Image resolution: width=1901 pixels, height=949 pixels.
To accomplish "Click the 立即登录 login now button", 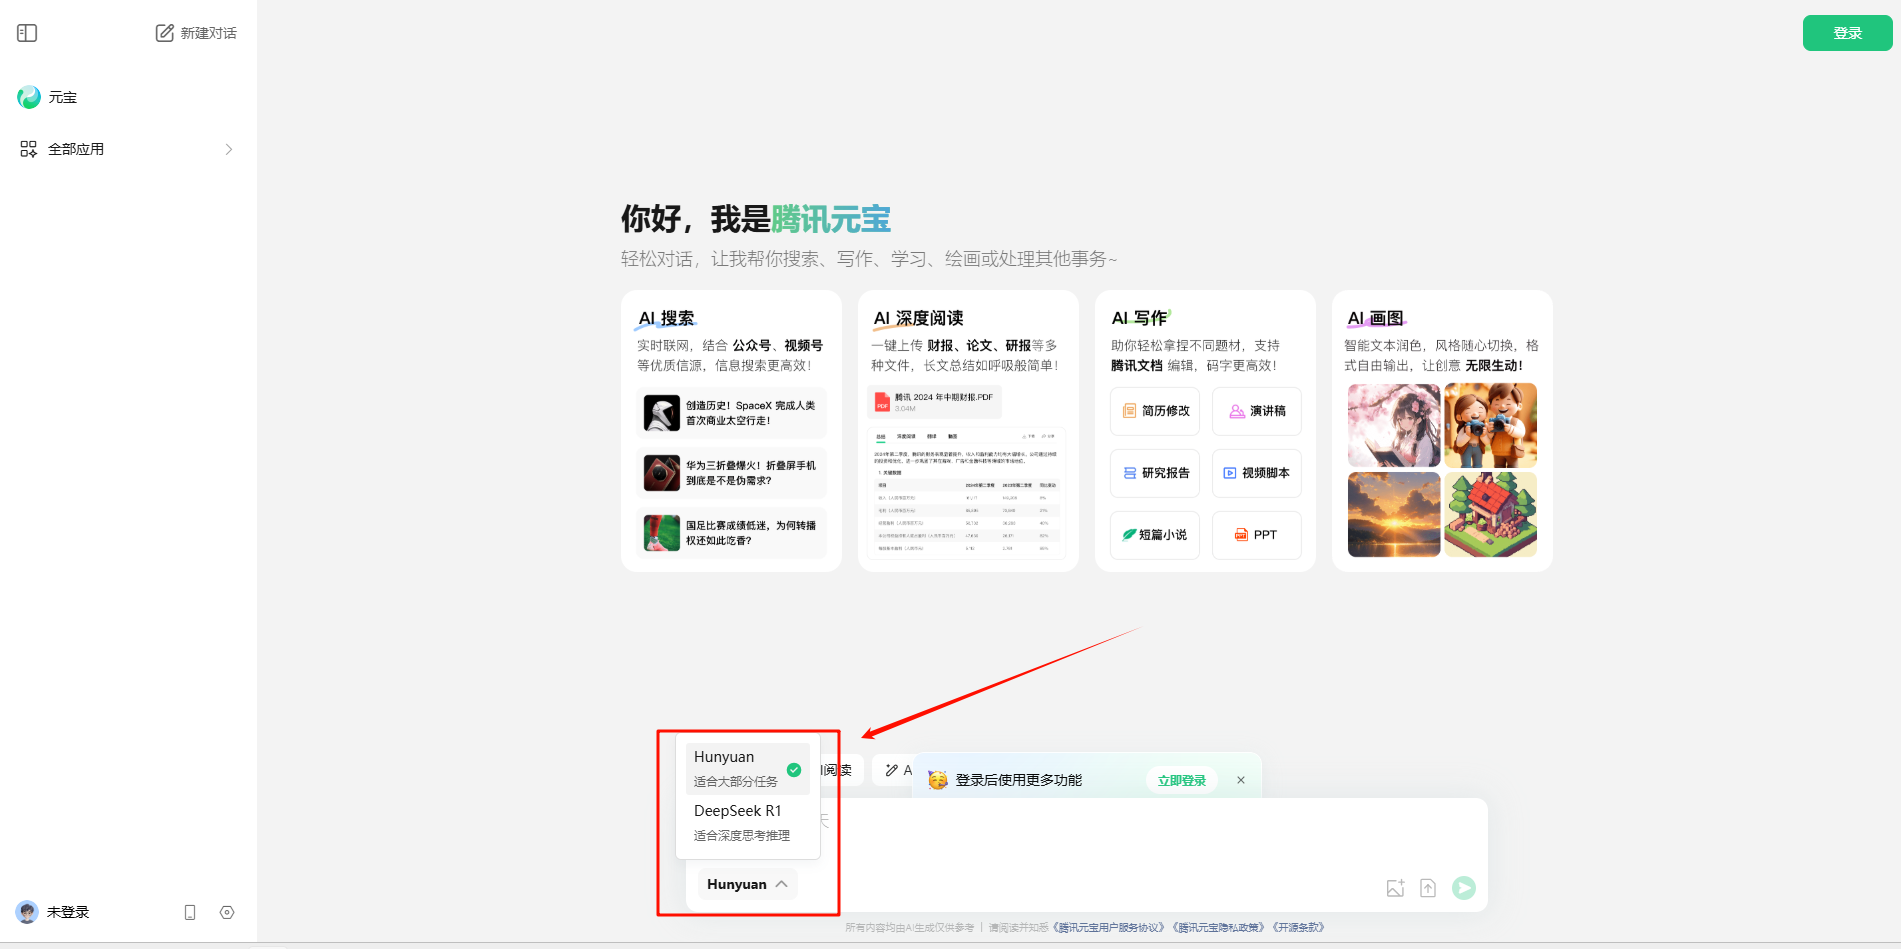I will point(1181,780).
